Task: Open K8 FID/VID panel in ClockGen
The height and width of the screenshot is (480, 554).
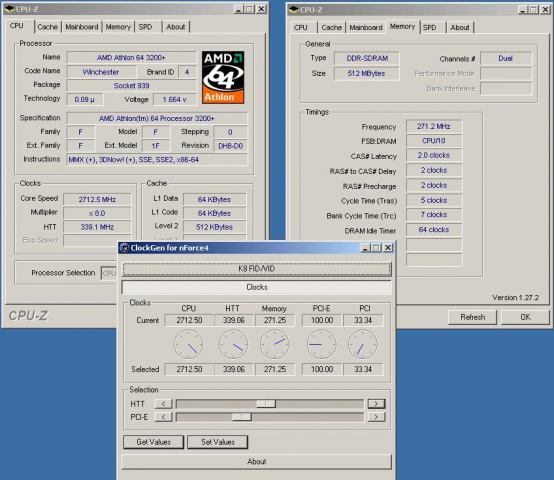Action: pos(257,269)
